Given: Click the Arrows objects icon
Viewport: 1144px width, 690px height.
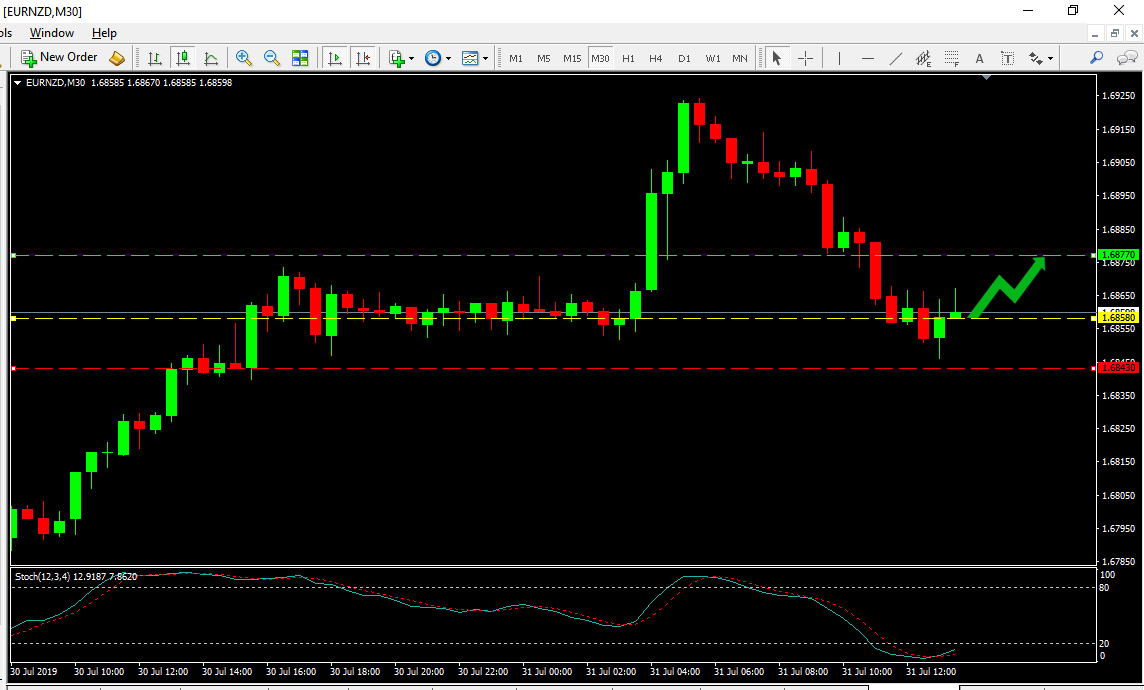Looking at the screenshot, I should tap(1035, 58).
